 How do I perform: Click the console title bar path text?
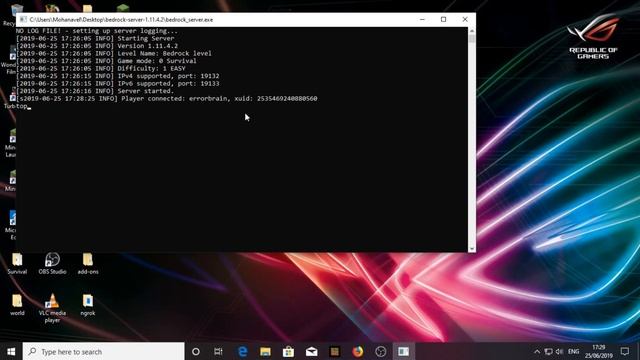click(121, 20)
